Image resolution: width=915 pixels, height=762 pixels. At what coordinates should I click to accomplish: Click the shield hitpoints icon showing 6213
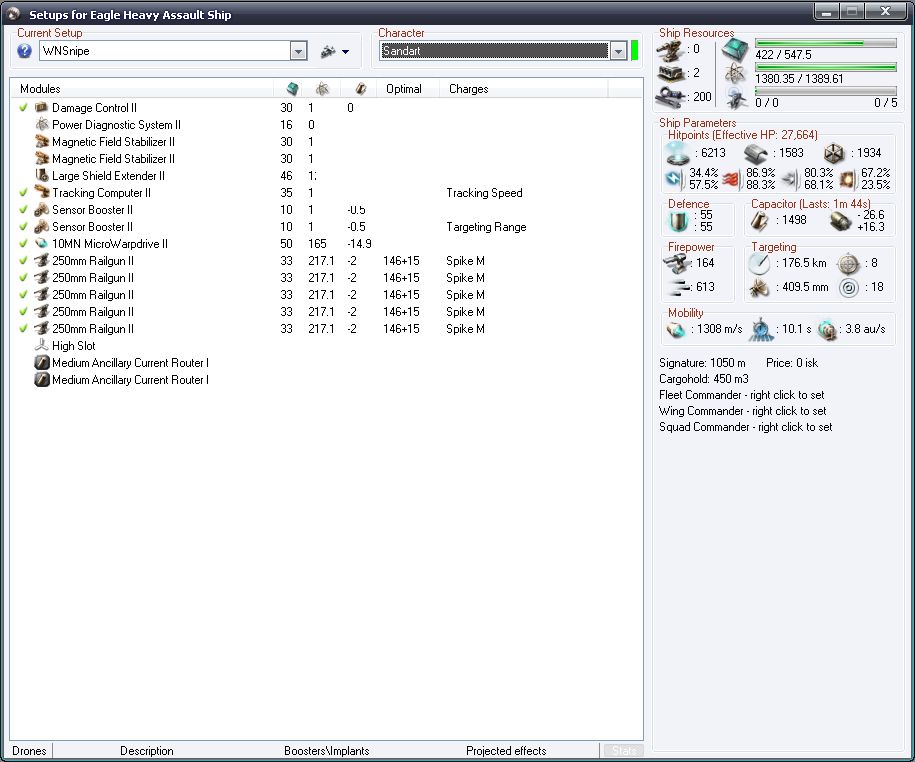click(x=677, y=154)
